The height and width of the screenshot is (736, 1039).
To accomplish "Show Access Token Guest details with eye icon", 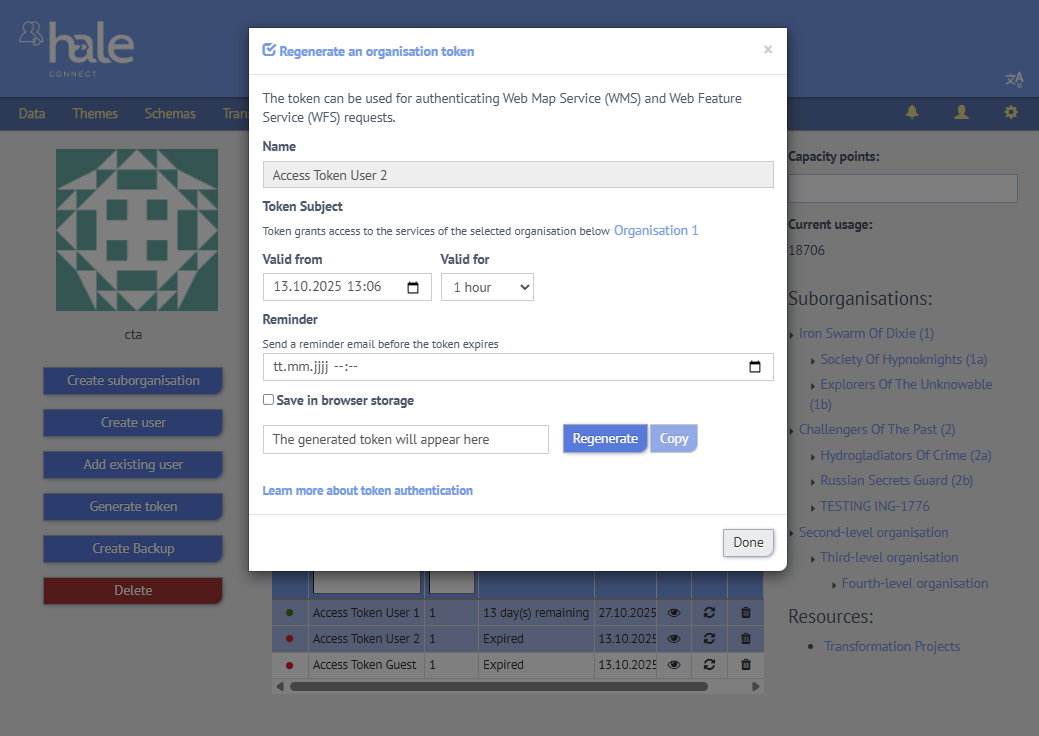I will [x=674, y=665].
